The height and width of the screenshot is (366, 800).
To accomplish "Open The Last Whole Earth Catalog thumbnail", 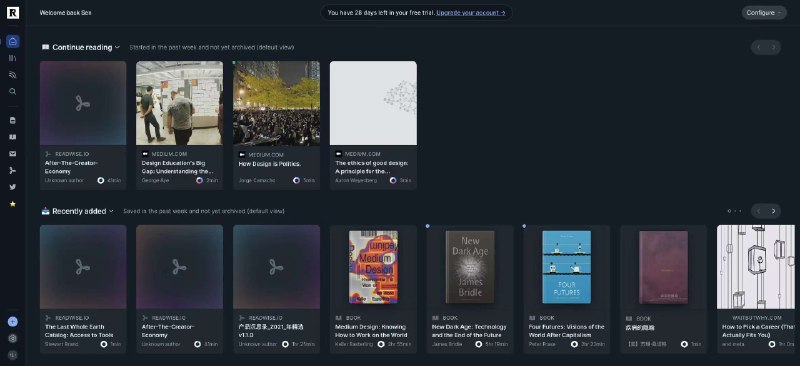I will (83, 267).
